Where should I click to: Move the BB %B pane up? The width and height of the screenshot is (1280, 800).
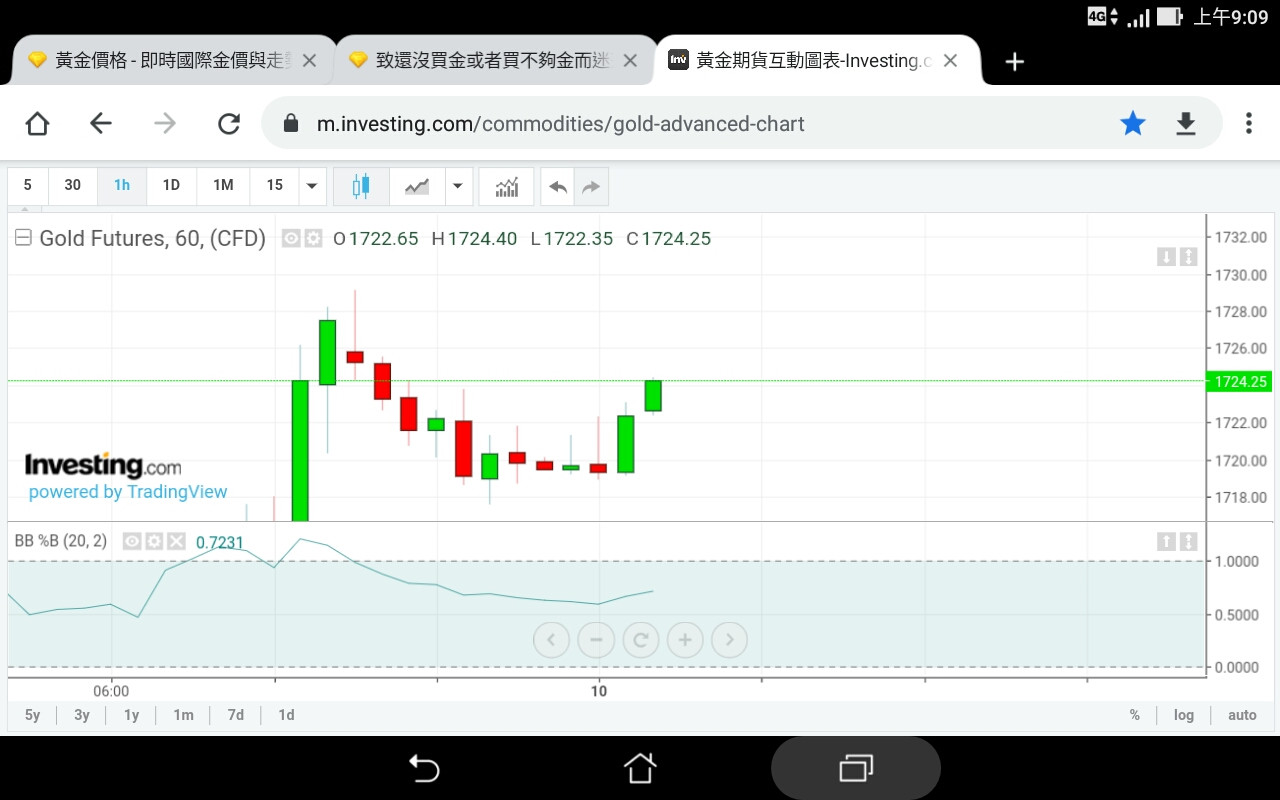(x=1166, y=541)
